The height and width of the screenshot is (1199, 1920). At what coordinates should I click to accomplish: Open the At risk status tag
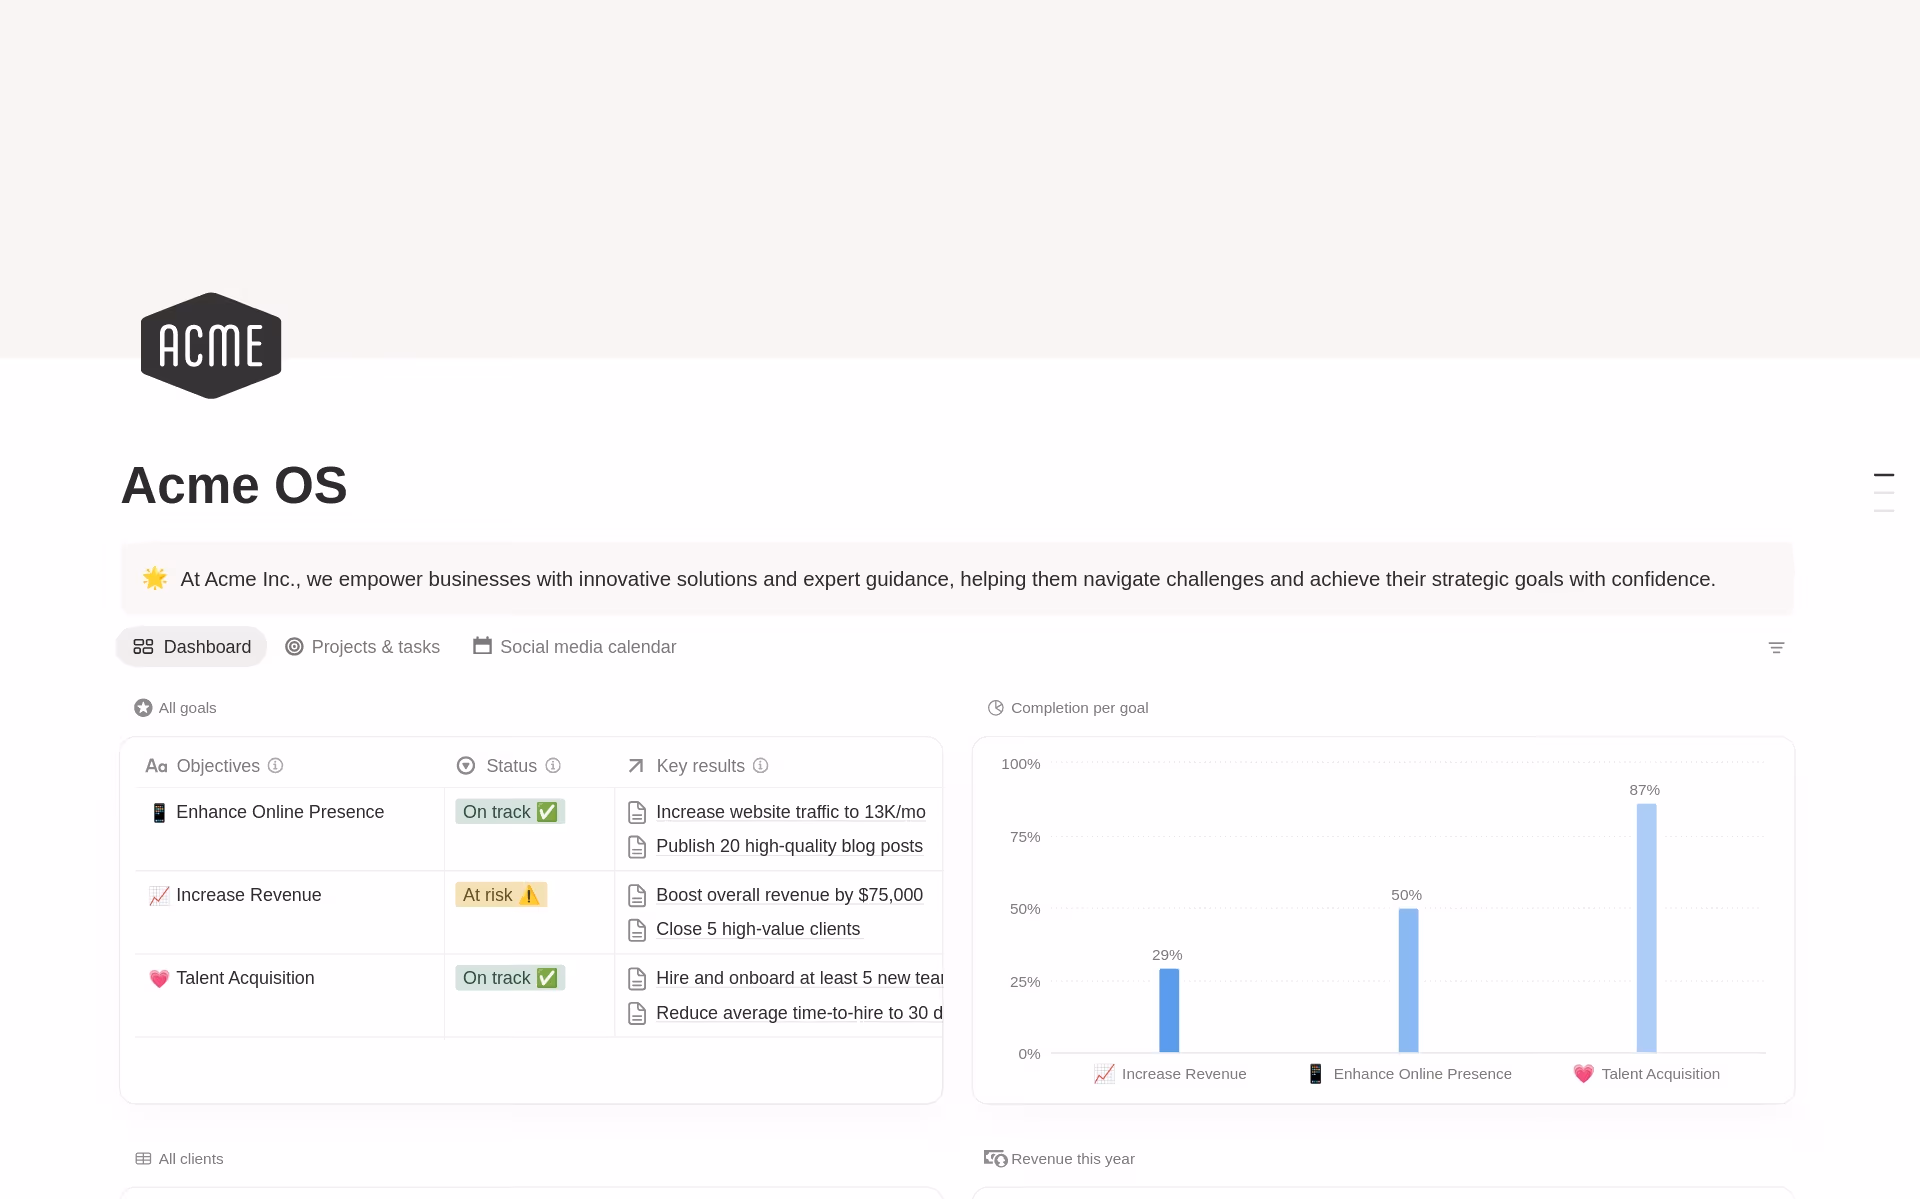coord(501,895)
